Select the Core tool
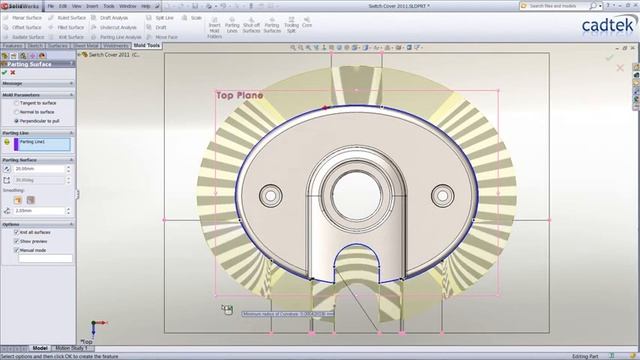Screen dimensions: 640x360 pyautogui.click(x=307, y=22)
